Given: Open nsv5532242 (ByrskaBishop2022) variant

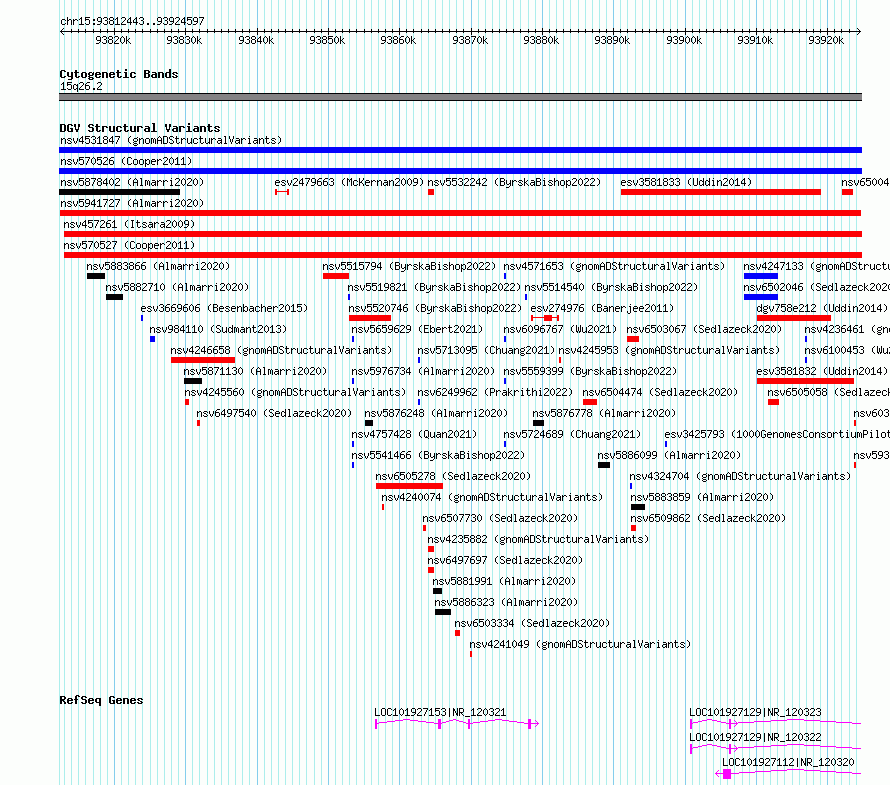Looking at the screenshot, I should tap(514, 182).
